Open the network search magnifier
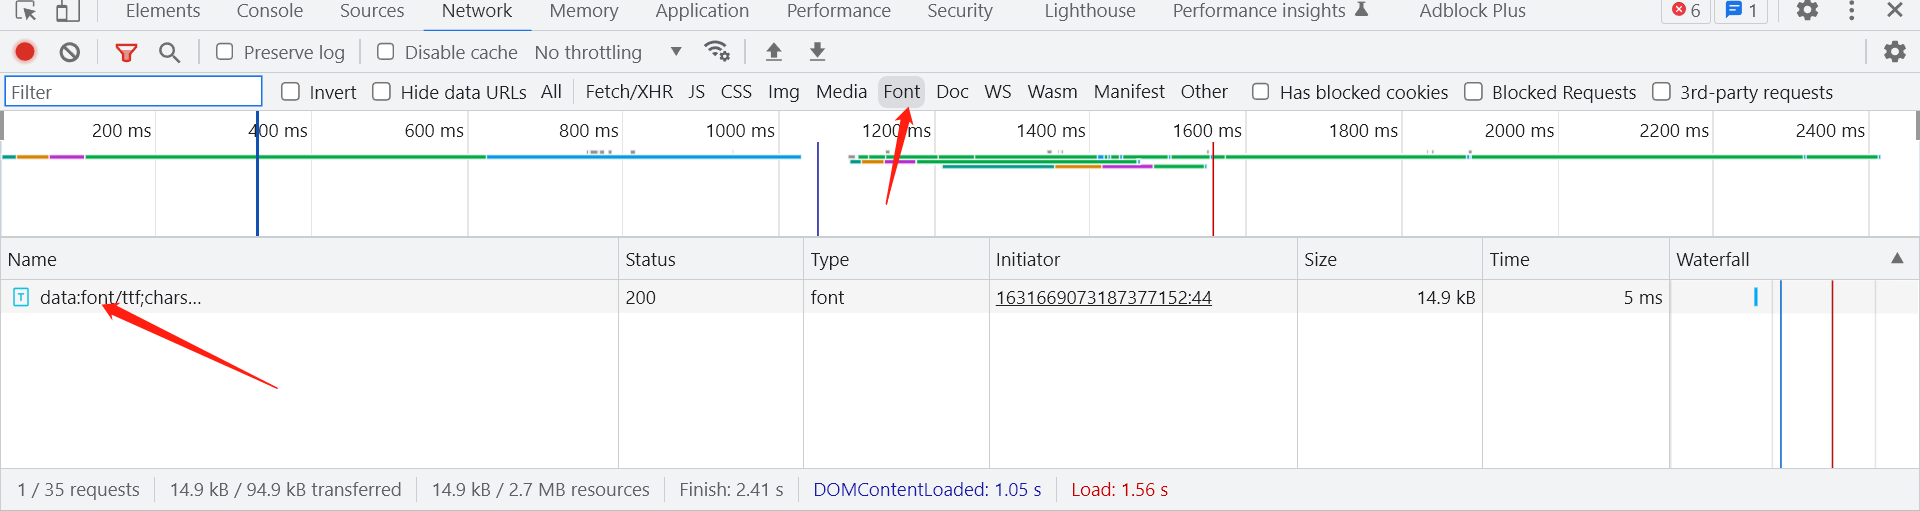The height and width of the screenshot is (511, 1920). [x=170, y=52]
